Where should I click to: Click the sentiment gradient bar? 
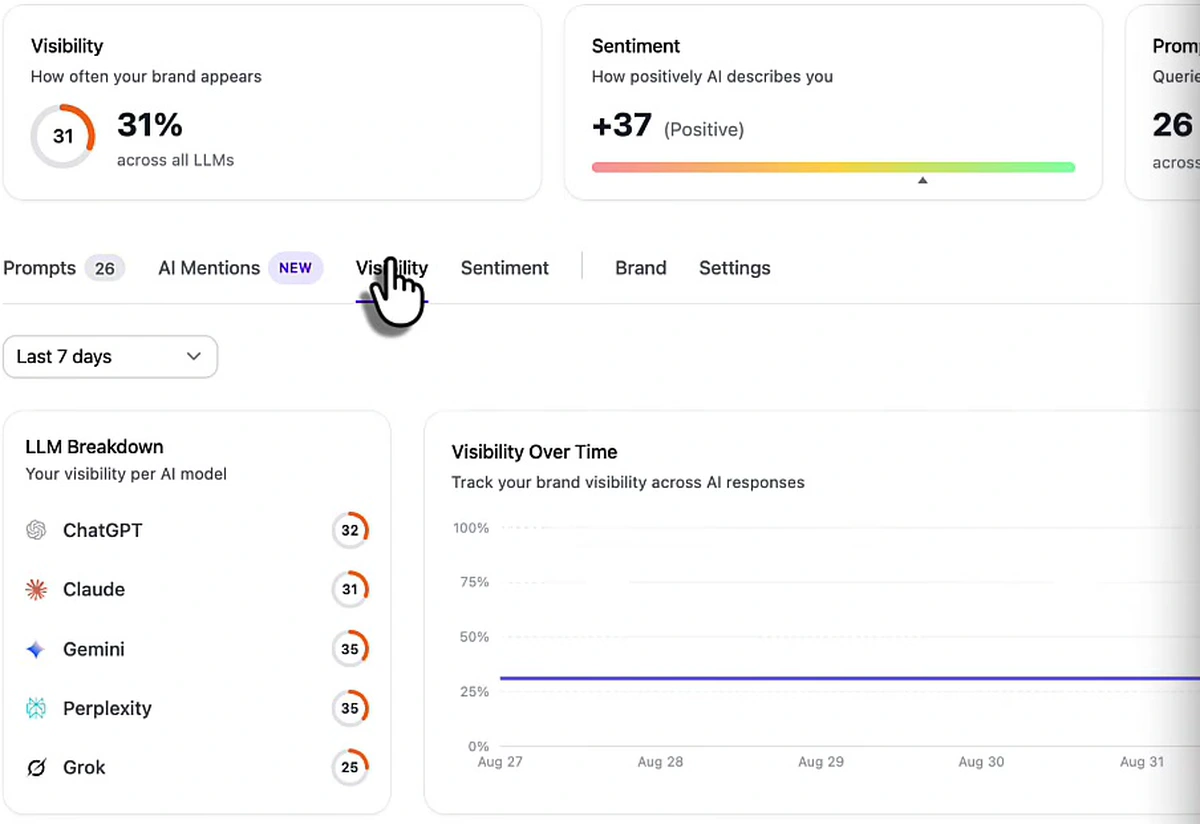point(833,167)
